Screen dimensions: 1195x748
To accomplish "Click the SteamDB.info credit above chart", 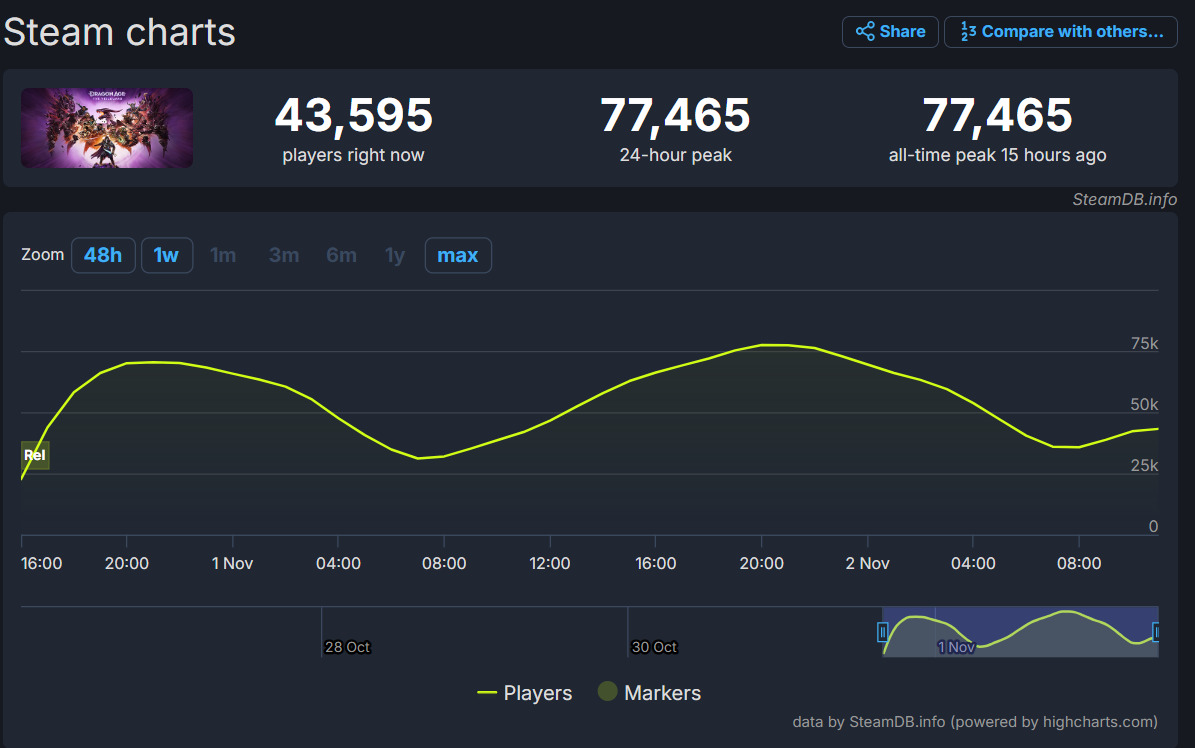I will (x=1124, y=199).
